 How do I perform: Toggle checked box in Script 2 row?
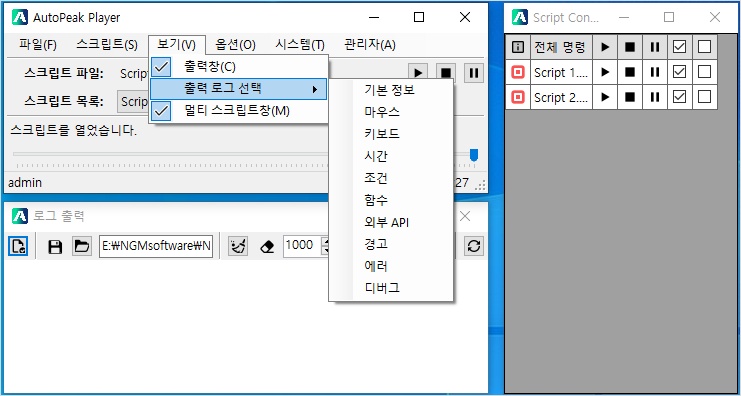coord(680,97)
